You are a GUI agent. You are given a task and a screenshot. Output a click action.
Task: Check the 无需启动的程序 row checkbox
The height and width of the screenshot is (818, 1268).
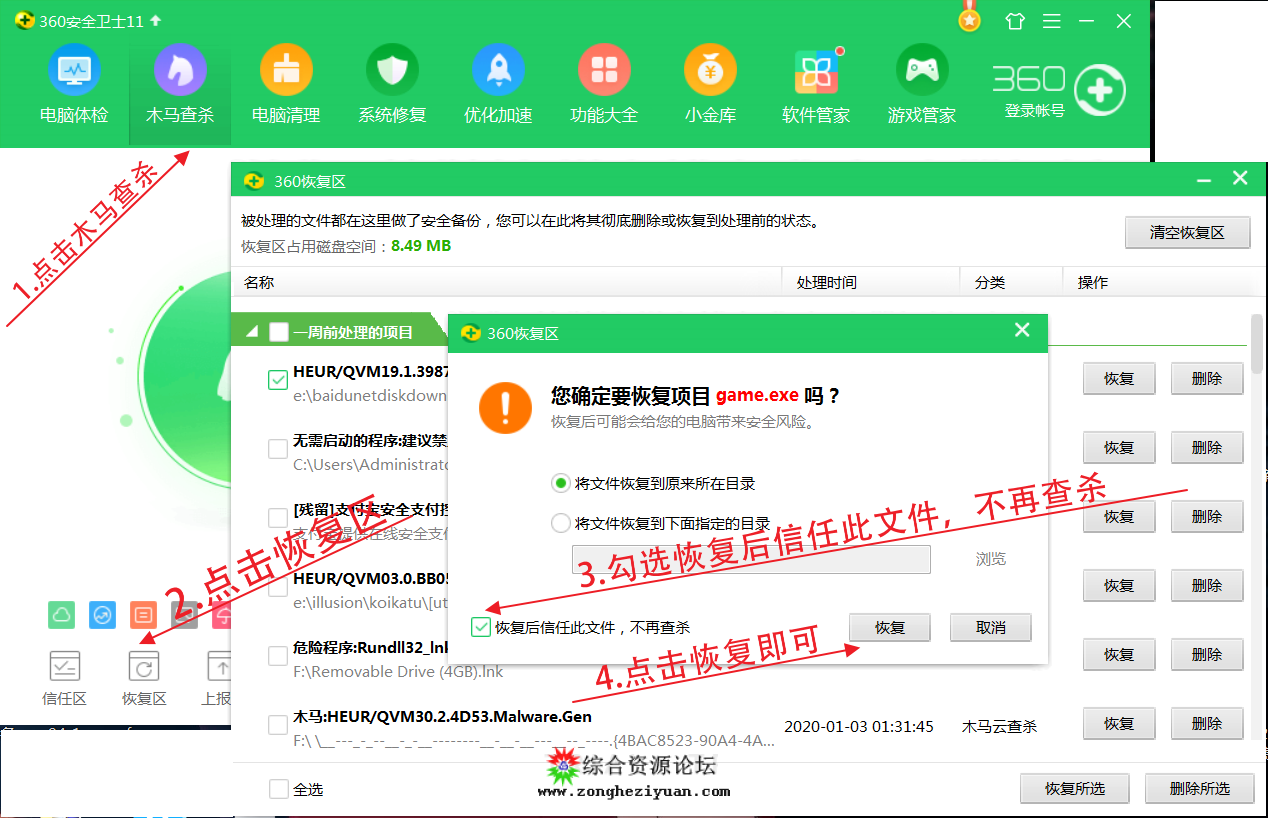click(x=278, y=449)
